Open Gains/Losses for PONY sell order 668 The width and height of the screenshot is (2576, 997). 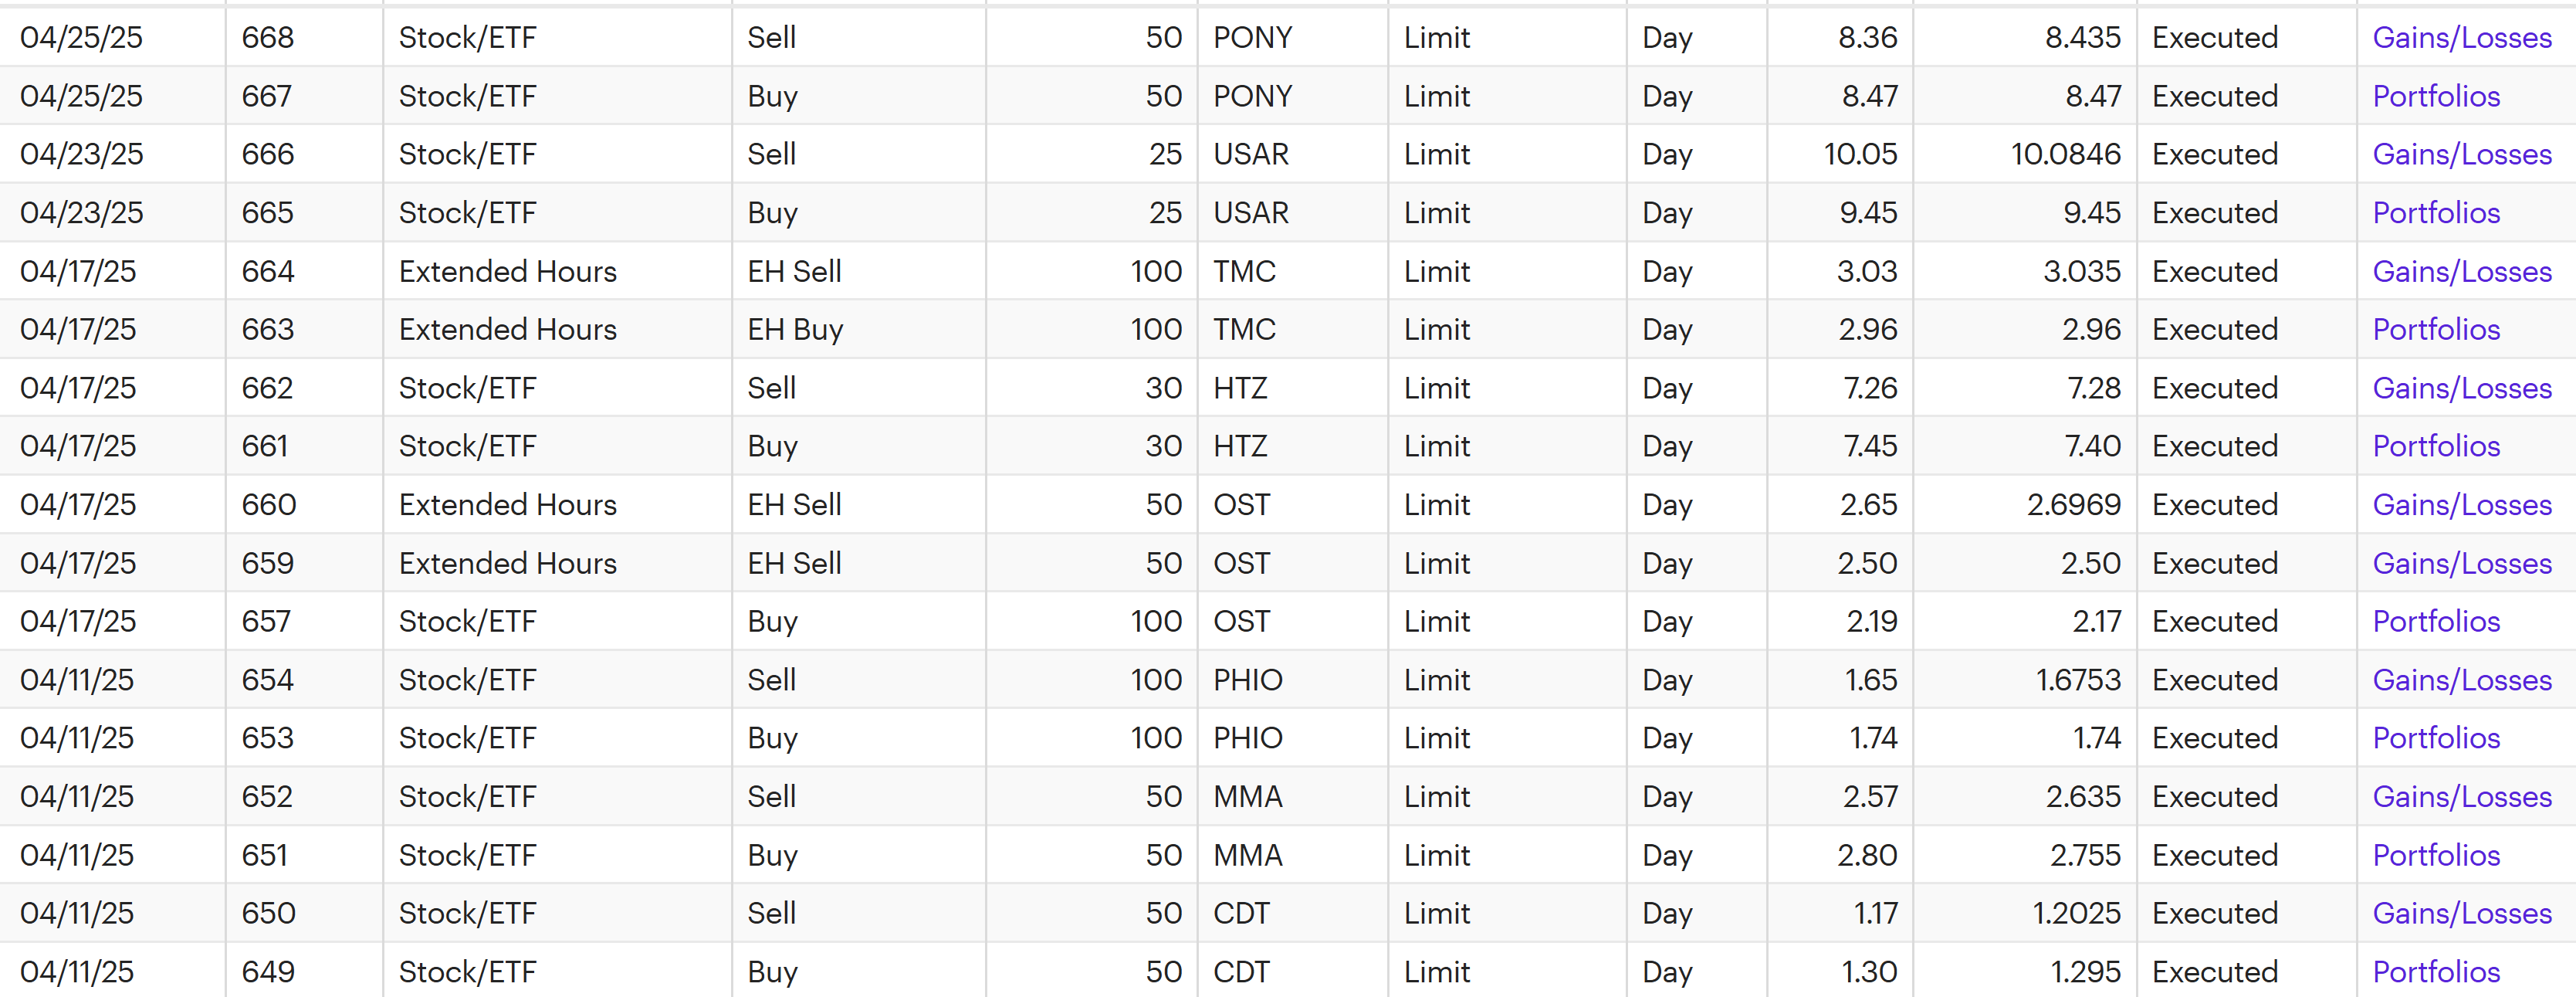click(x=2461, y=38)
